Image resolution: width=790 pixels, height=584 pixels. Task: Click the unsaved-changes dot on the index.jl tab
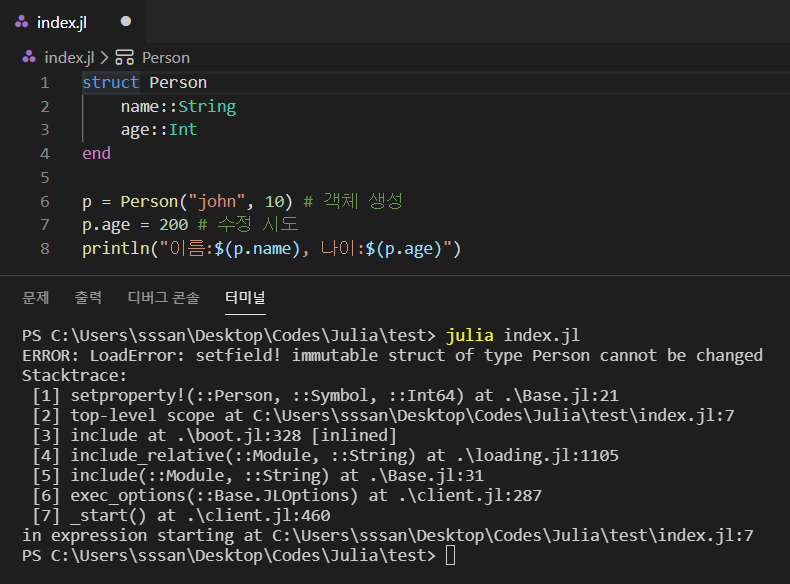pyautogui.click(x=125, y=21)
